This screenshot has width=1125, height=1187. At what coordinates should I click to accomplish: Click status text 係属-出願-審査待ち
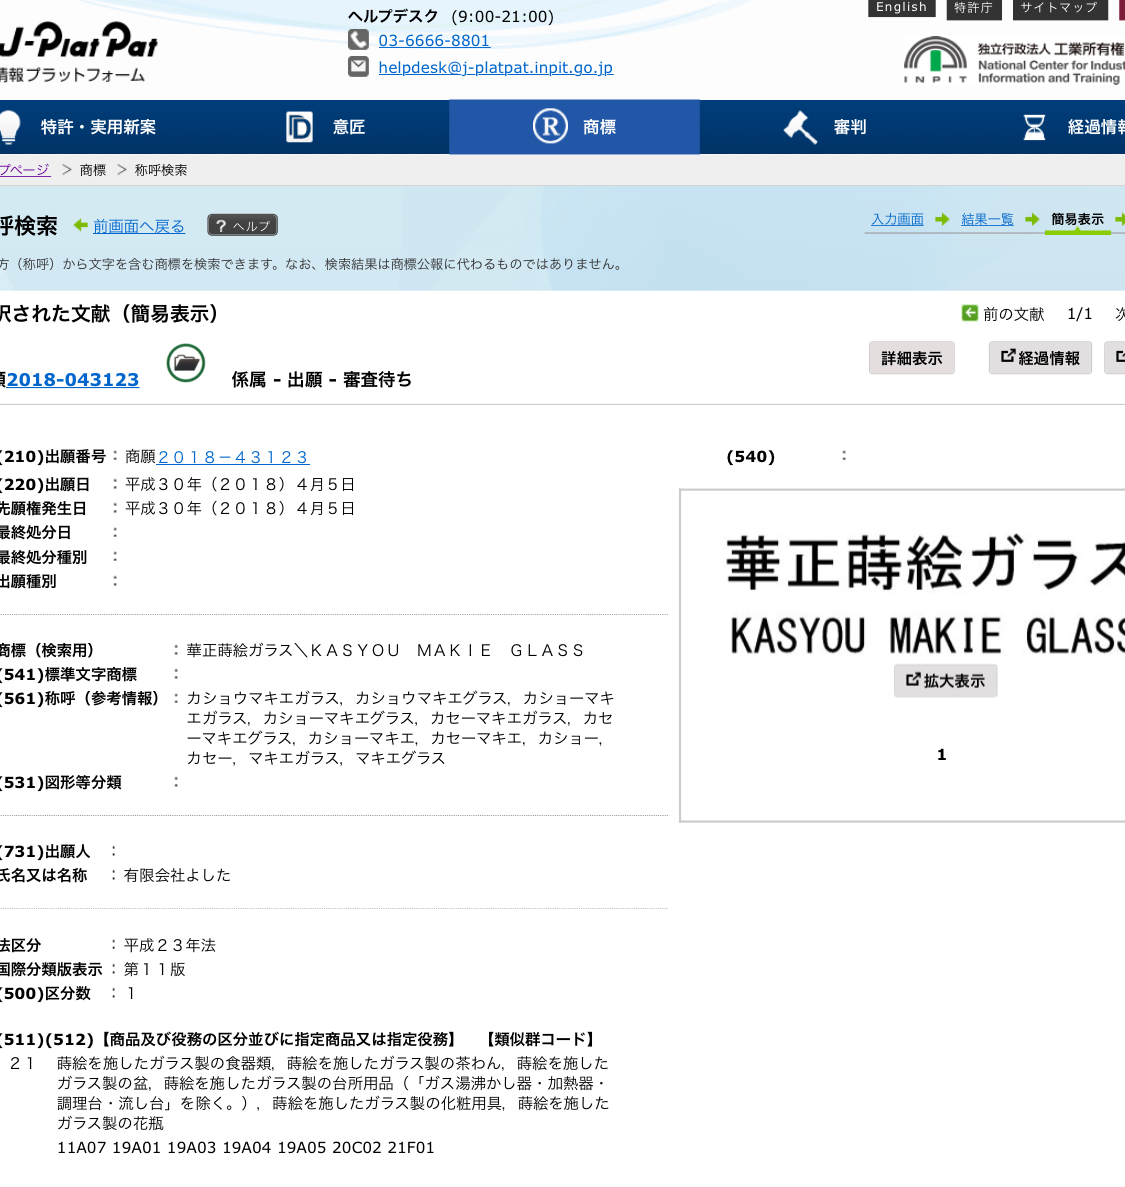click(x=322, y=379)
